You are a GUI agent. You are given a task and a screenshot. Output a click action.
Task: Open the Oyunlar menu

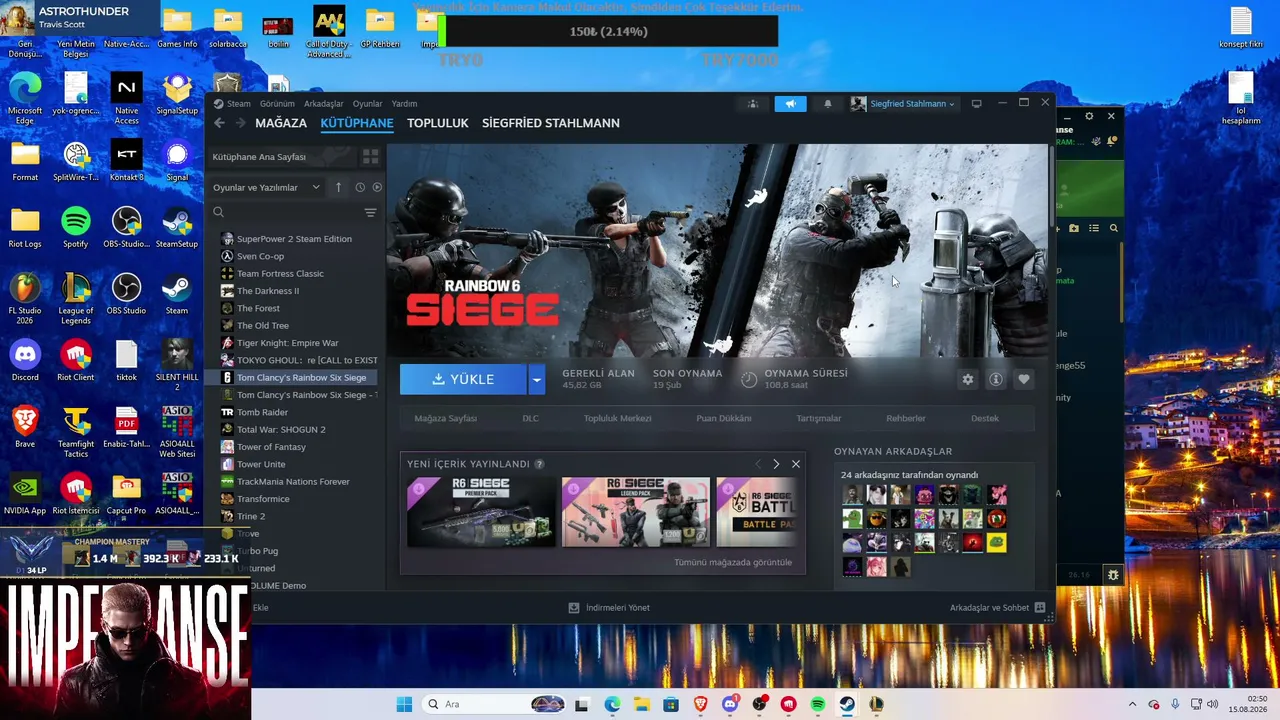[x=367, y=103]
